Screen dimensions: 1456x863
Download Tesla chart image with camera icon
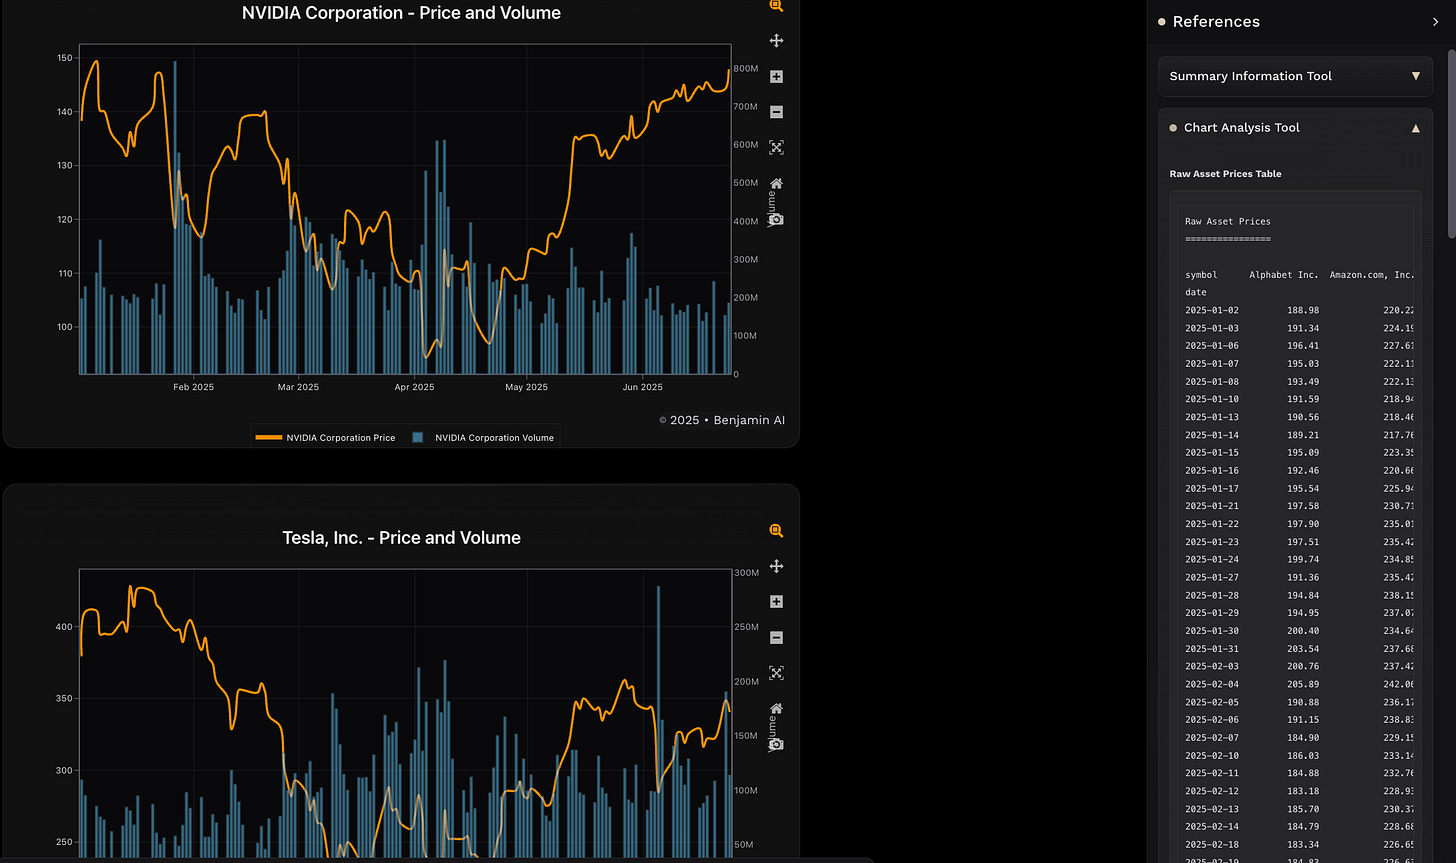(x=776, y=744)
